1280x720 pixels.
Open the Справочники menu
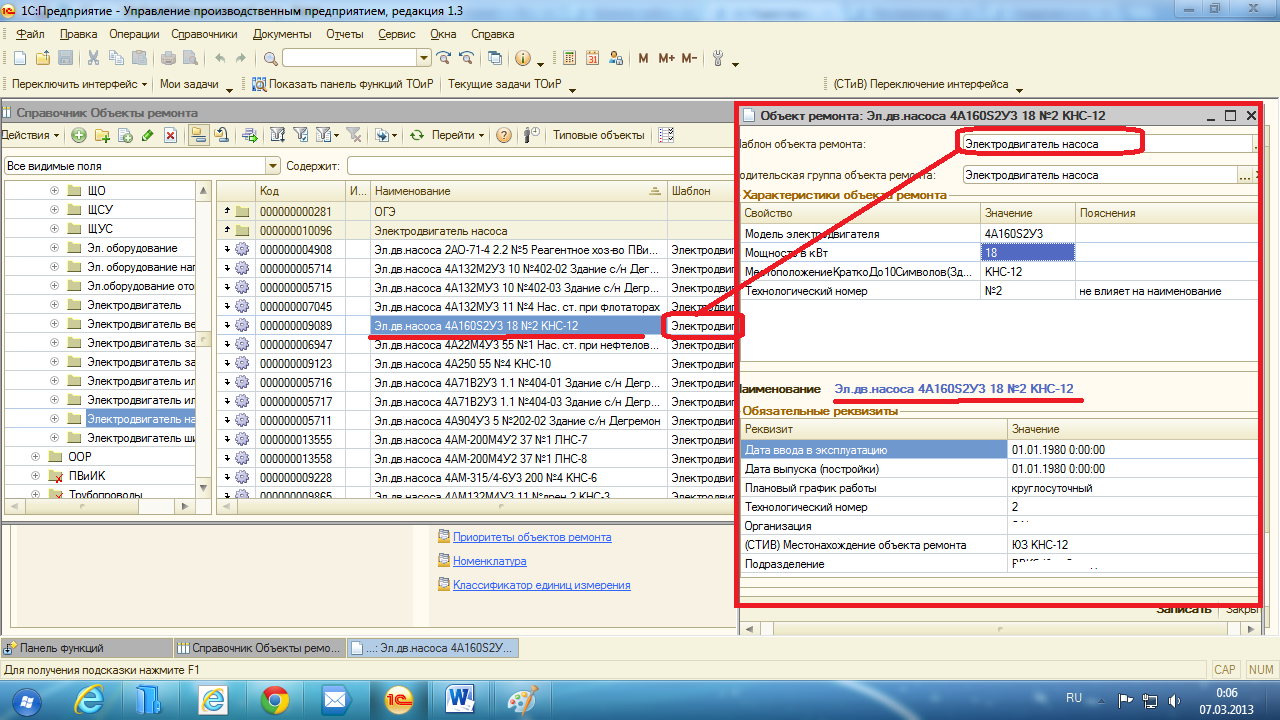click(x=204, y=33)
